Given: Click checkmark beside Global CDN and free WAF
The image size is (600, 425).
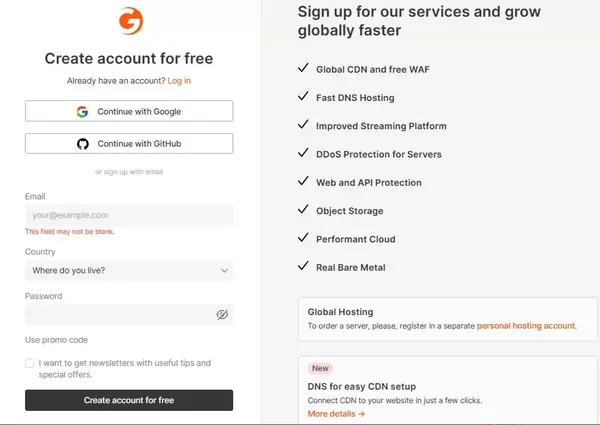Looking at the screenshot, I should point(303,69).
